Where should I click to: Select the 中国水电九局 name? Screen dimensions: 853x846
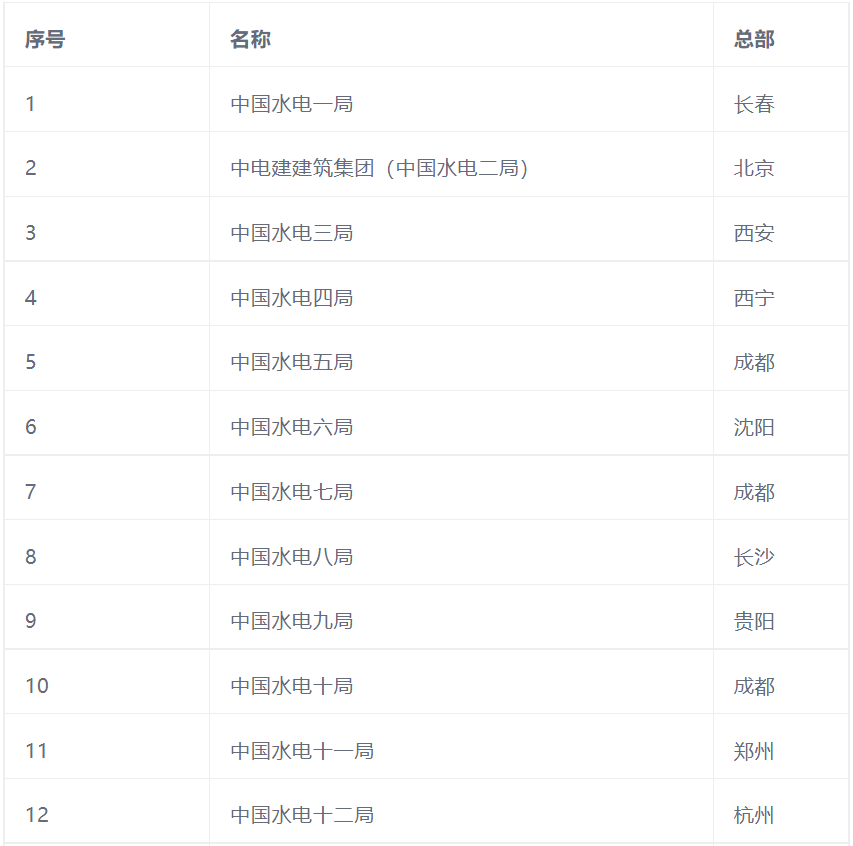[x=292, y=621]
